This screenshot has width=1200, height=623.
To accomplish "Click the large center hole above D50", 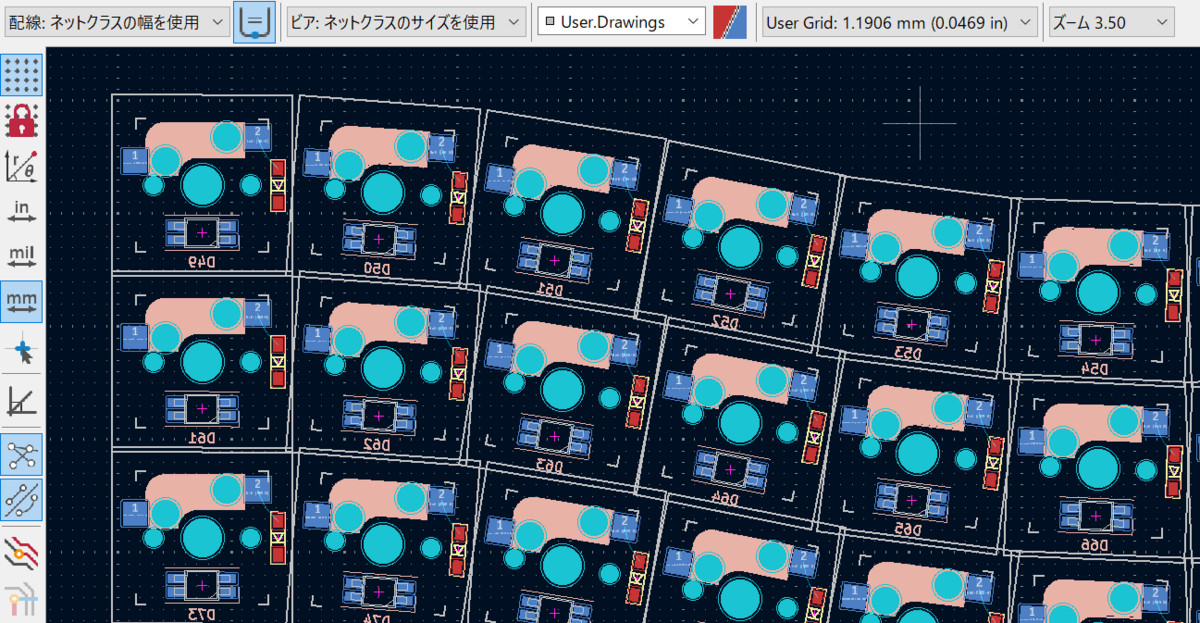I will 381,193.
